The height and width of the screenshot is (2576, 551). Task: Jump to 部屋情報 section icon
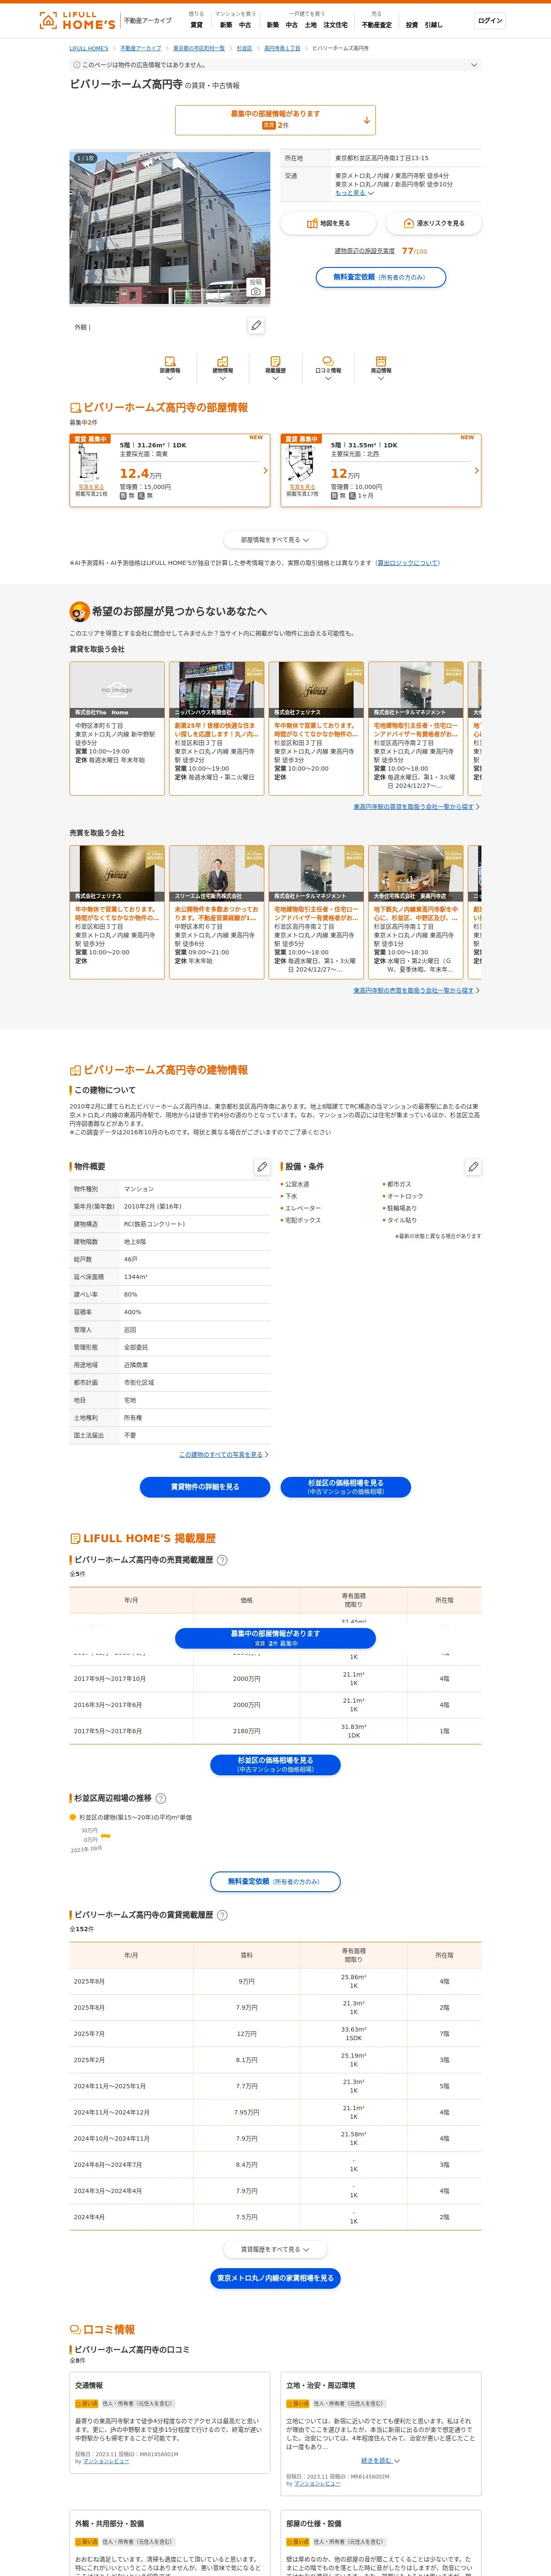point(169,367)
